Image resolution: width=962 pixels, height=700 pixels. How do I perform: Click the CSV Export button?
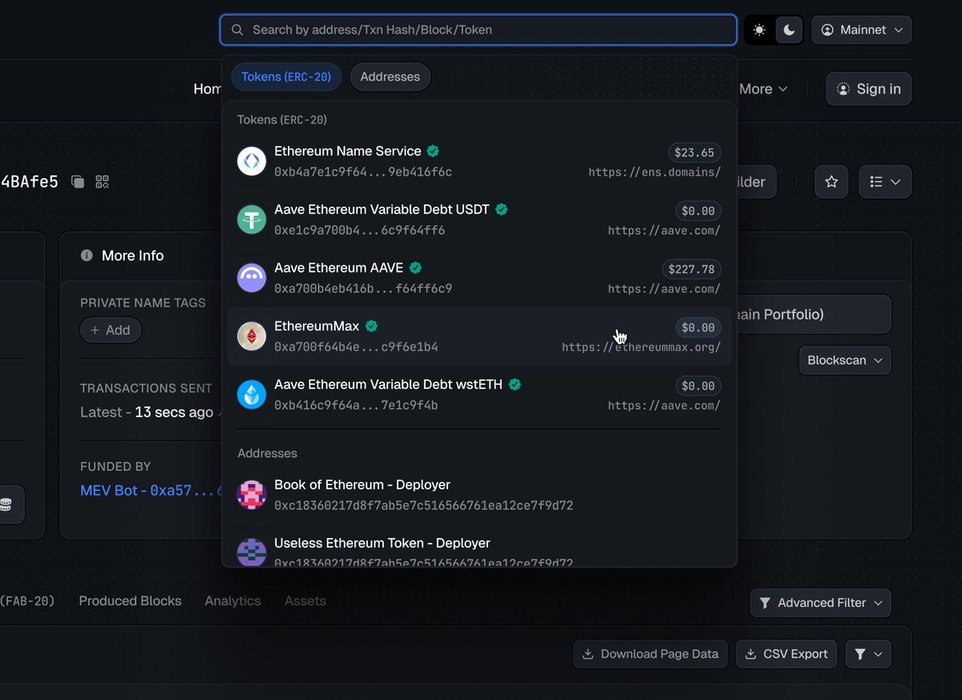point(786,654)
